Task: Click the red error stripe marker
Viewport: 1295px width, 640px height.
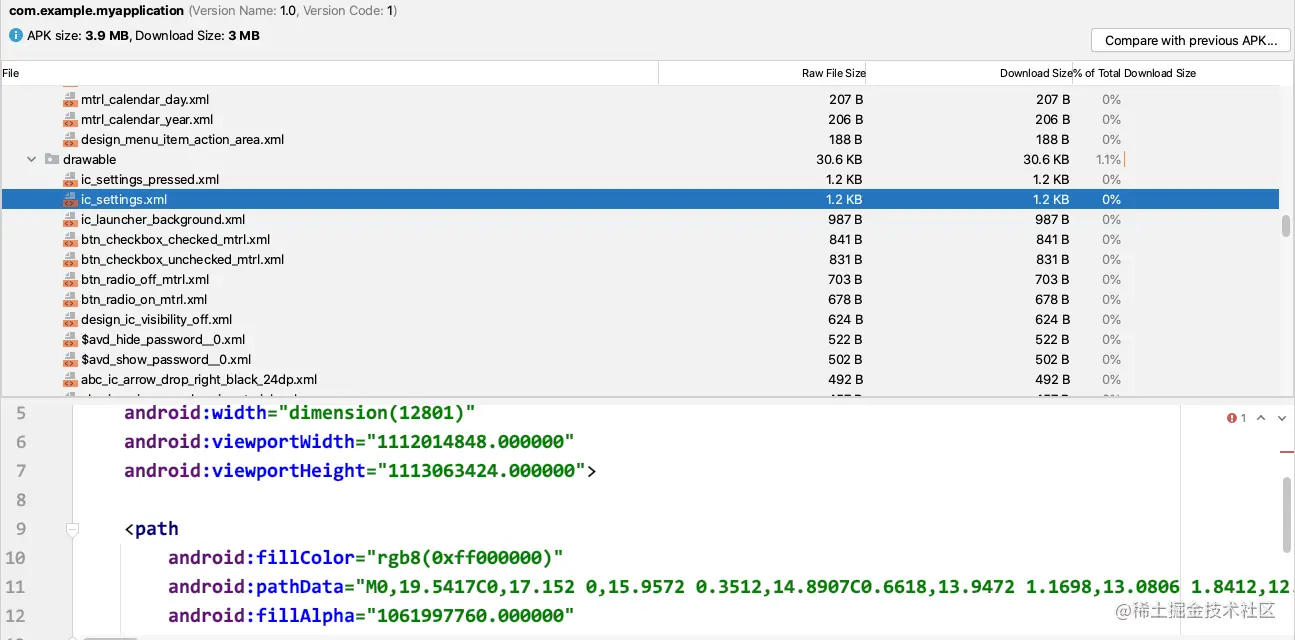Action: point(1287,452)
